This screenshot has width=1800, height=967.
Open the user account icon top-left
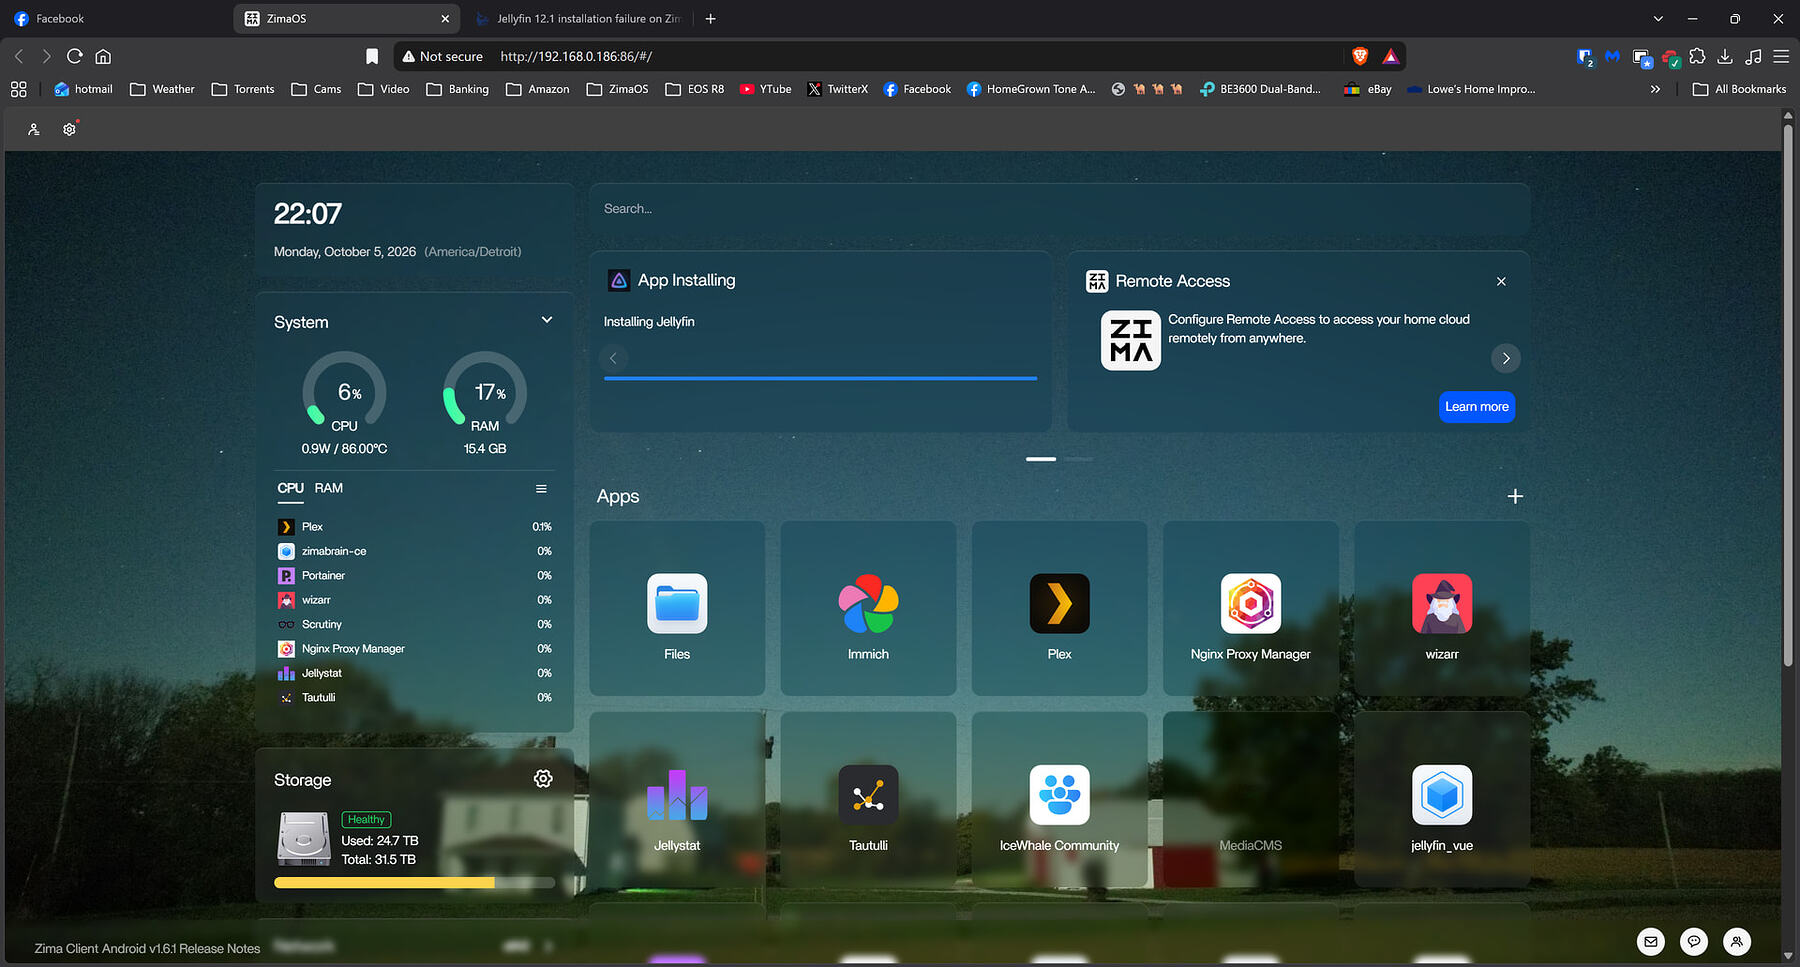click(x=33, y=129)
